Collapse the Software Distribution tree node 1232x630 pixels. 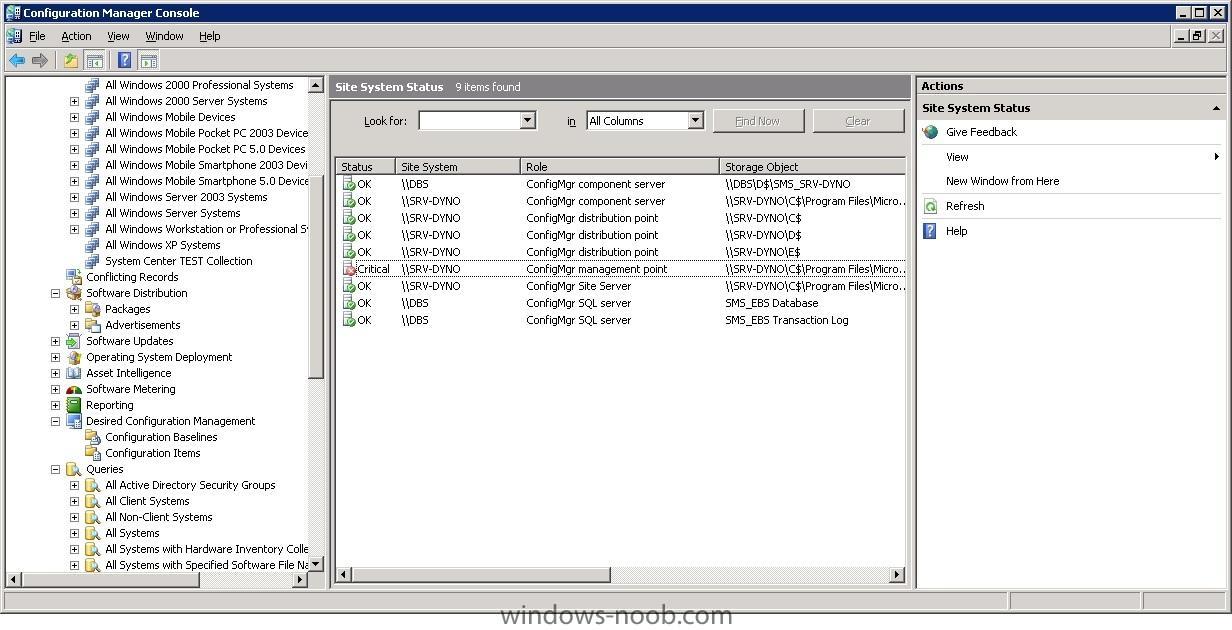[x=55, y=293]
